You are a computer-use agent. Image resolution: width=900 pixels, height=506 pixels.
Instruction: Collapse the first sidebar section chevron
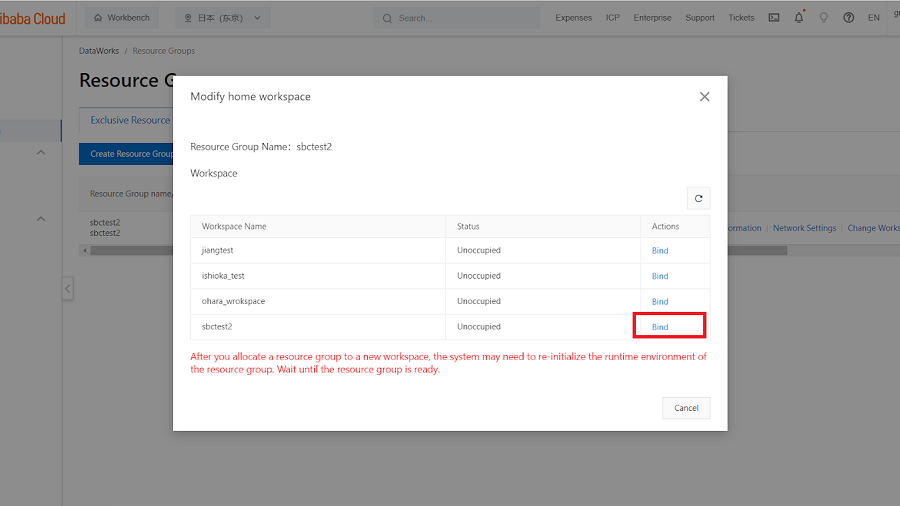pos(42,153)
